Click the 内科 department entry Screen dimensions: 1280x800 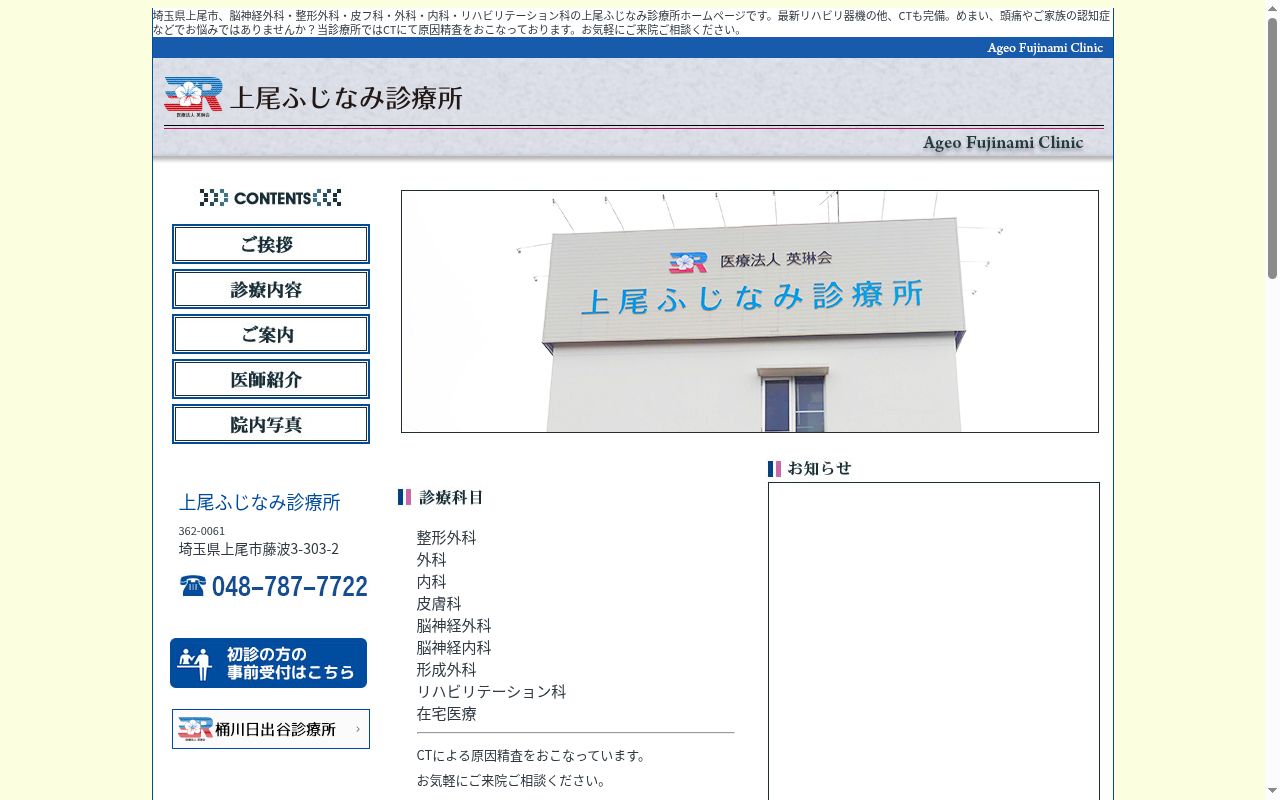[x=432, y=582]
